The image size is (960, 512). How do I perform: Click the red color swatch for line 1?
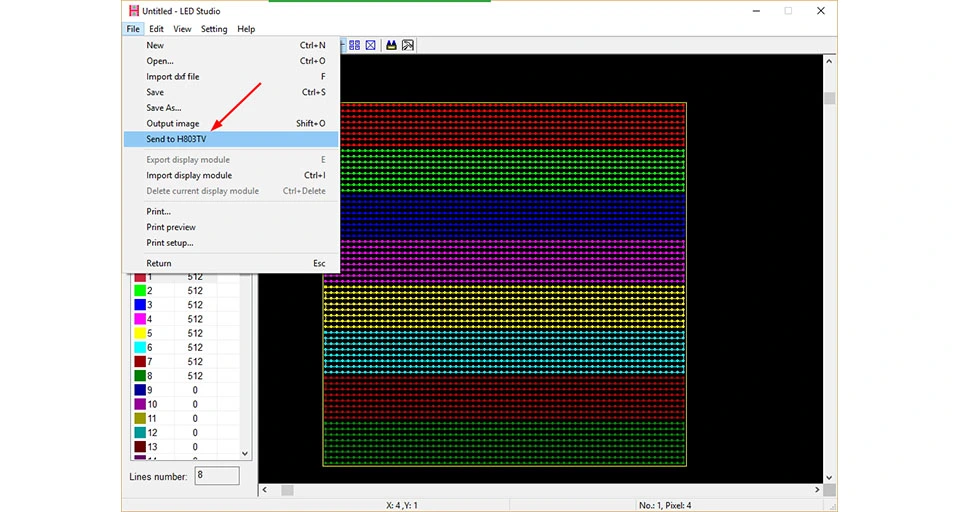(140, 277)
